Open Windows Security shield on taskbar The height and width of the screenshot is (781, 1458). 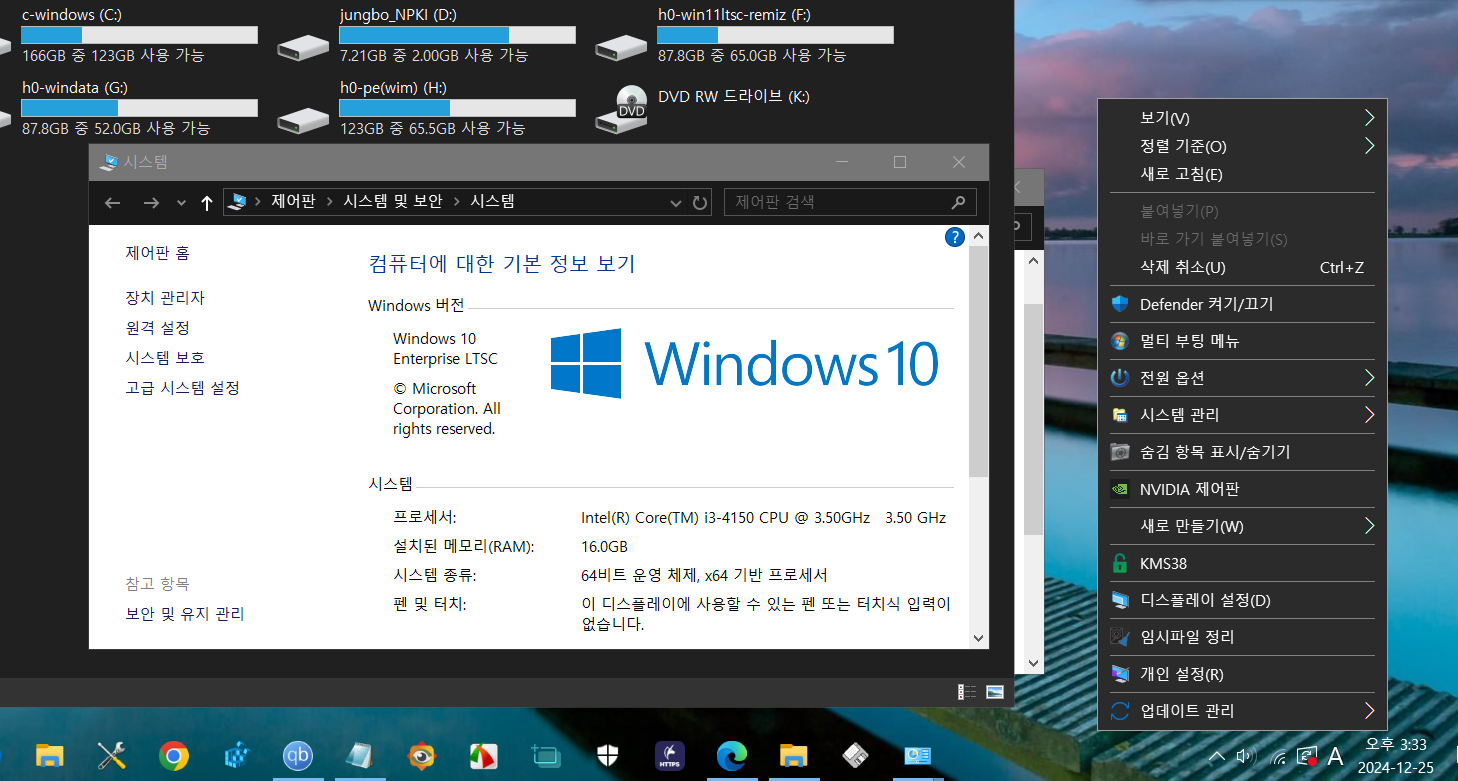tap(608, 756)
